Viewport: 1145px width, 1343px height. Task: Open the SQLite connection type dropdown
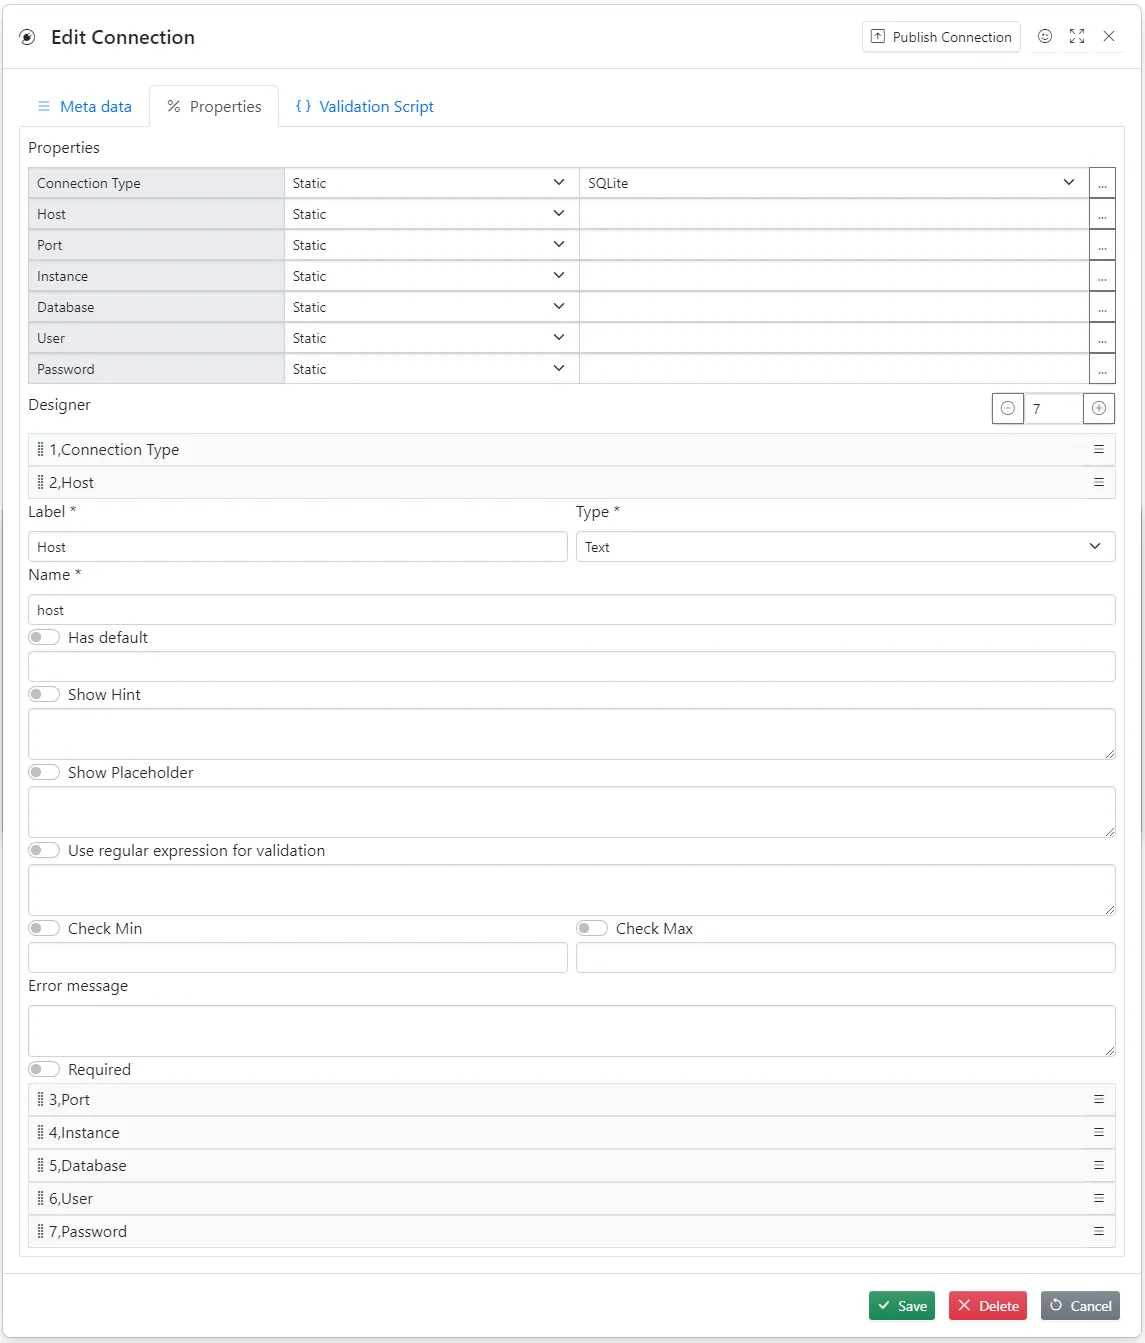[x=1069, y=182]
